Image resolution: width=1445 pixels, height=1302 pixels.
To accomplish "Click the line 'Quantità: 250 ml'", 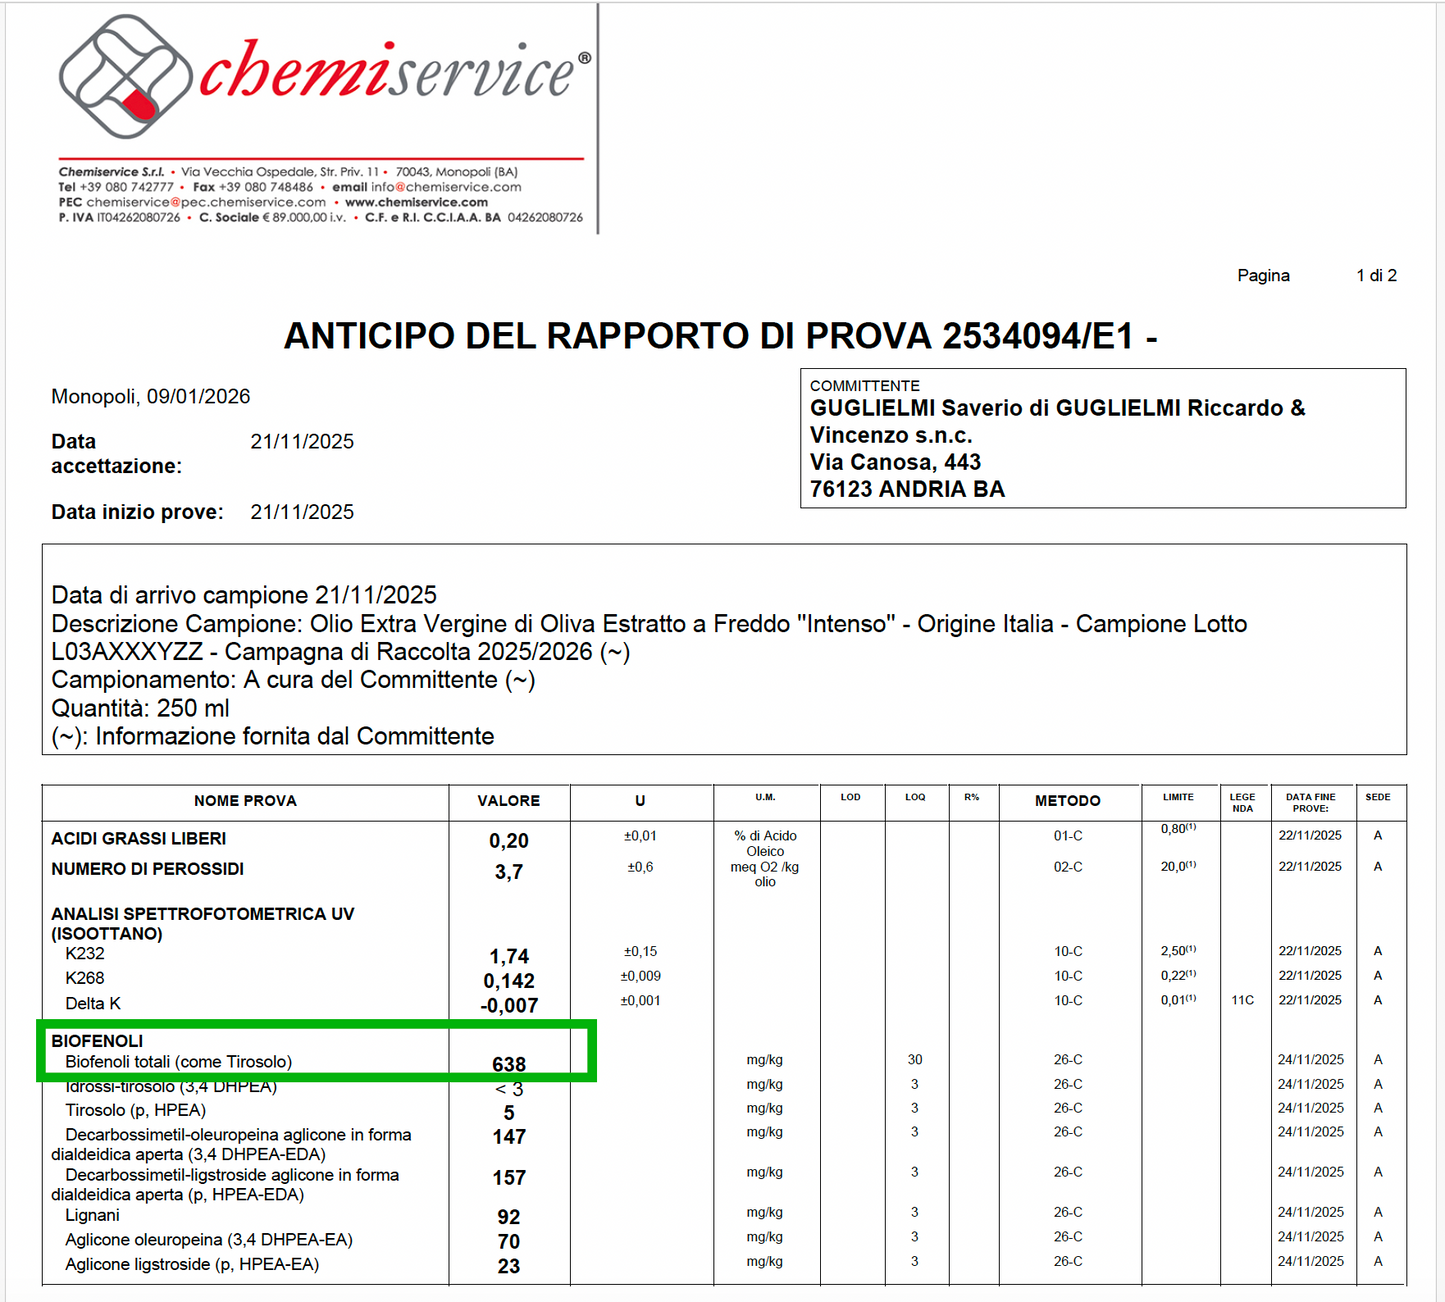I will tap(141, 708).
